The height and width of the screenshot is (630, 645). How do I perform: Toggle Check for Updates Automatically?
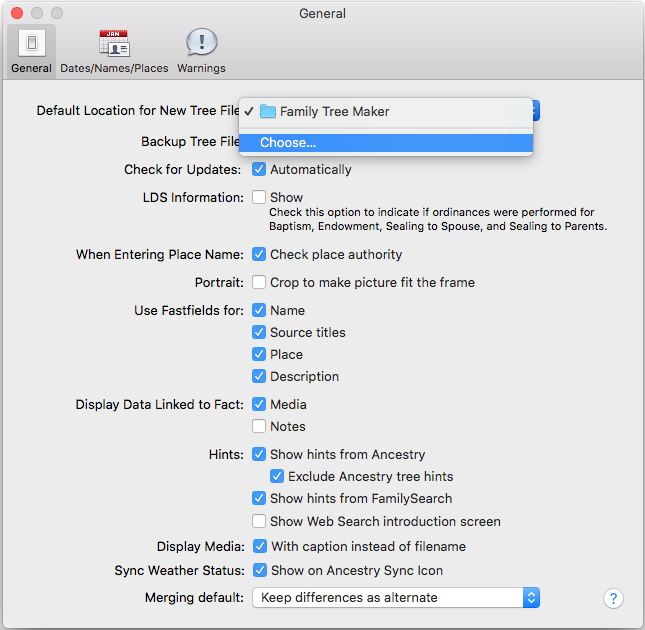[259, 169]
